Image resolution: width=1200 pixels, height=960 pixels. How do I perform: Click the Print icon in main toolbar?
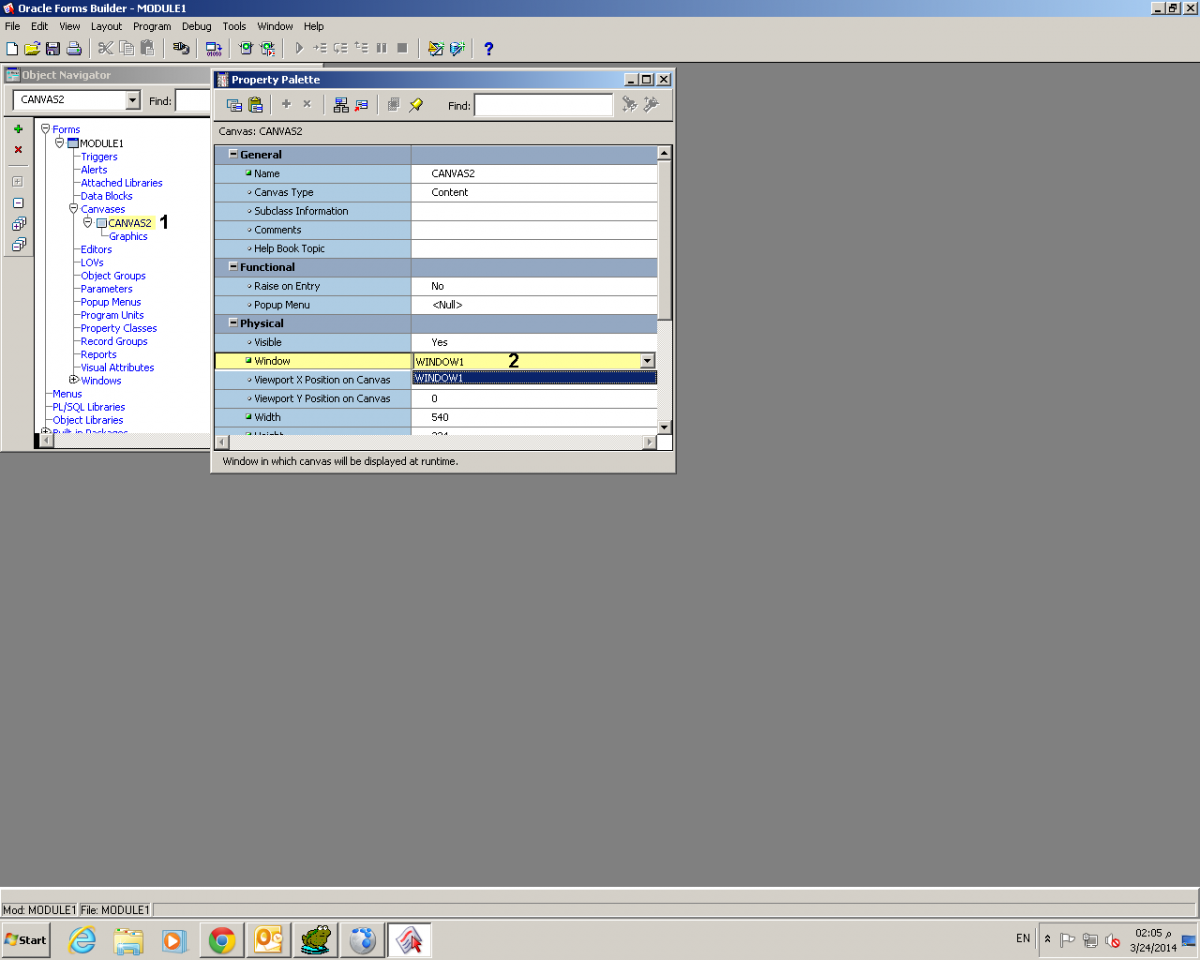tap(73, 48)
